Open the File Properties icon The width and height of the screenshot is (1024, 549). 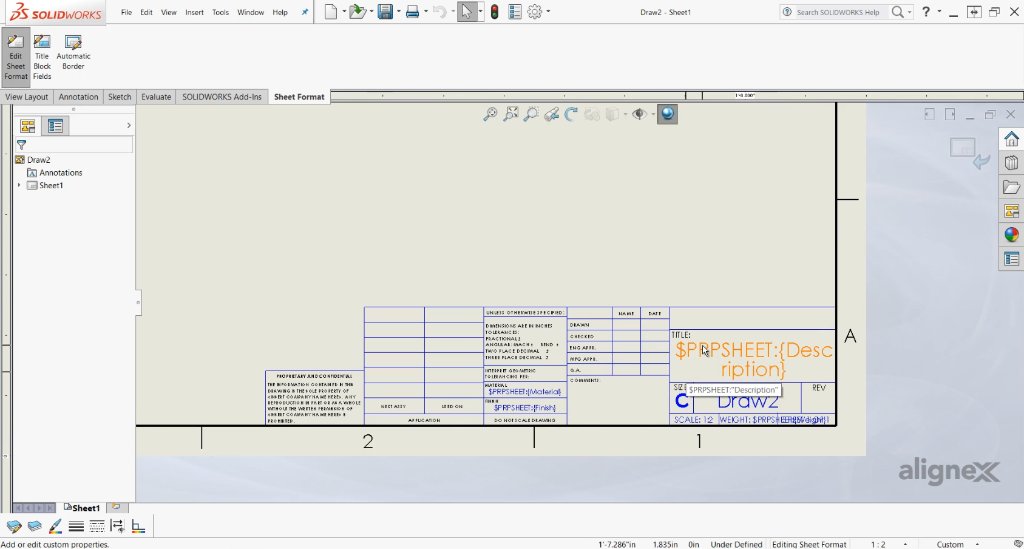pyautogui.click(x=515, y=12)
